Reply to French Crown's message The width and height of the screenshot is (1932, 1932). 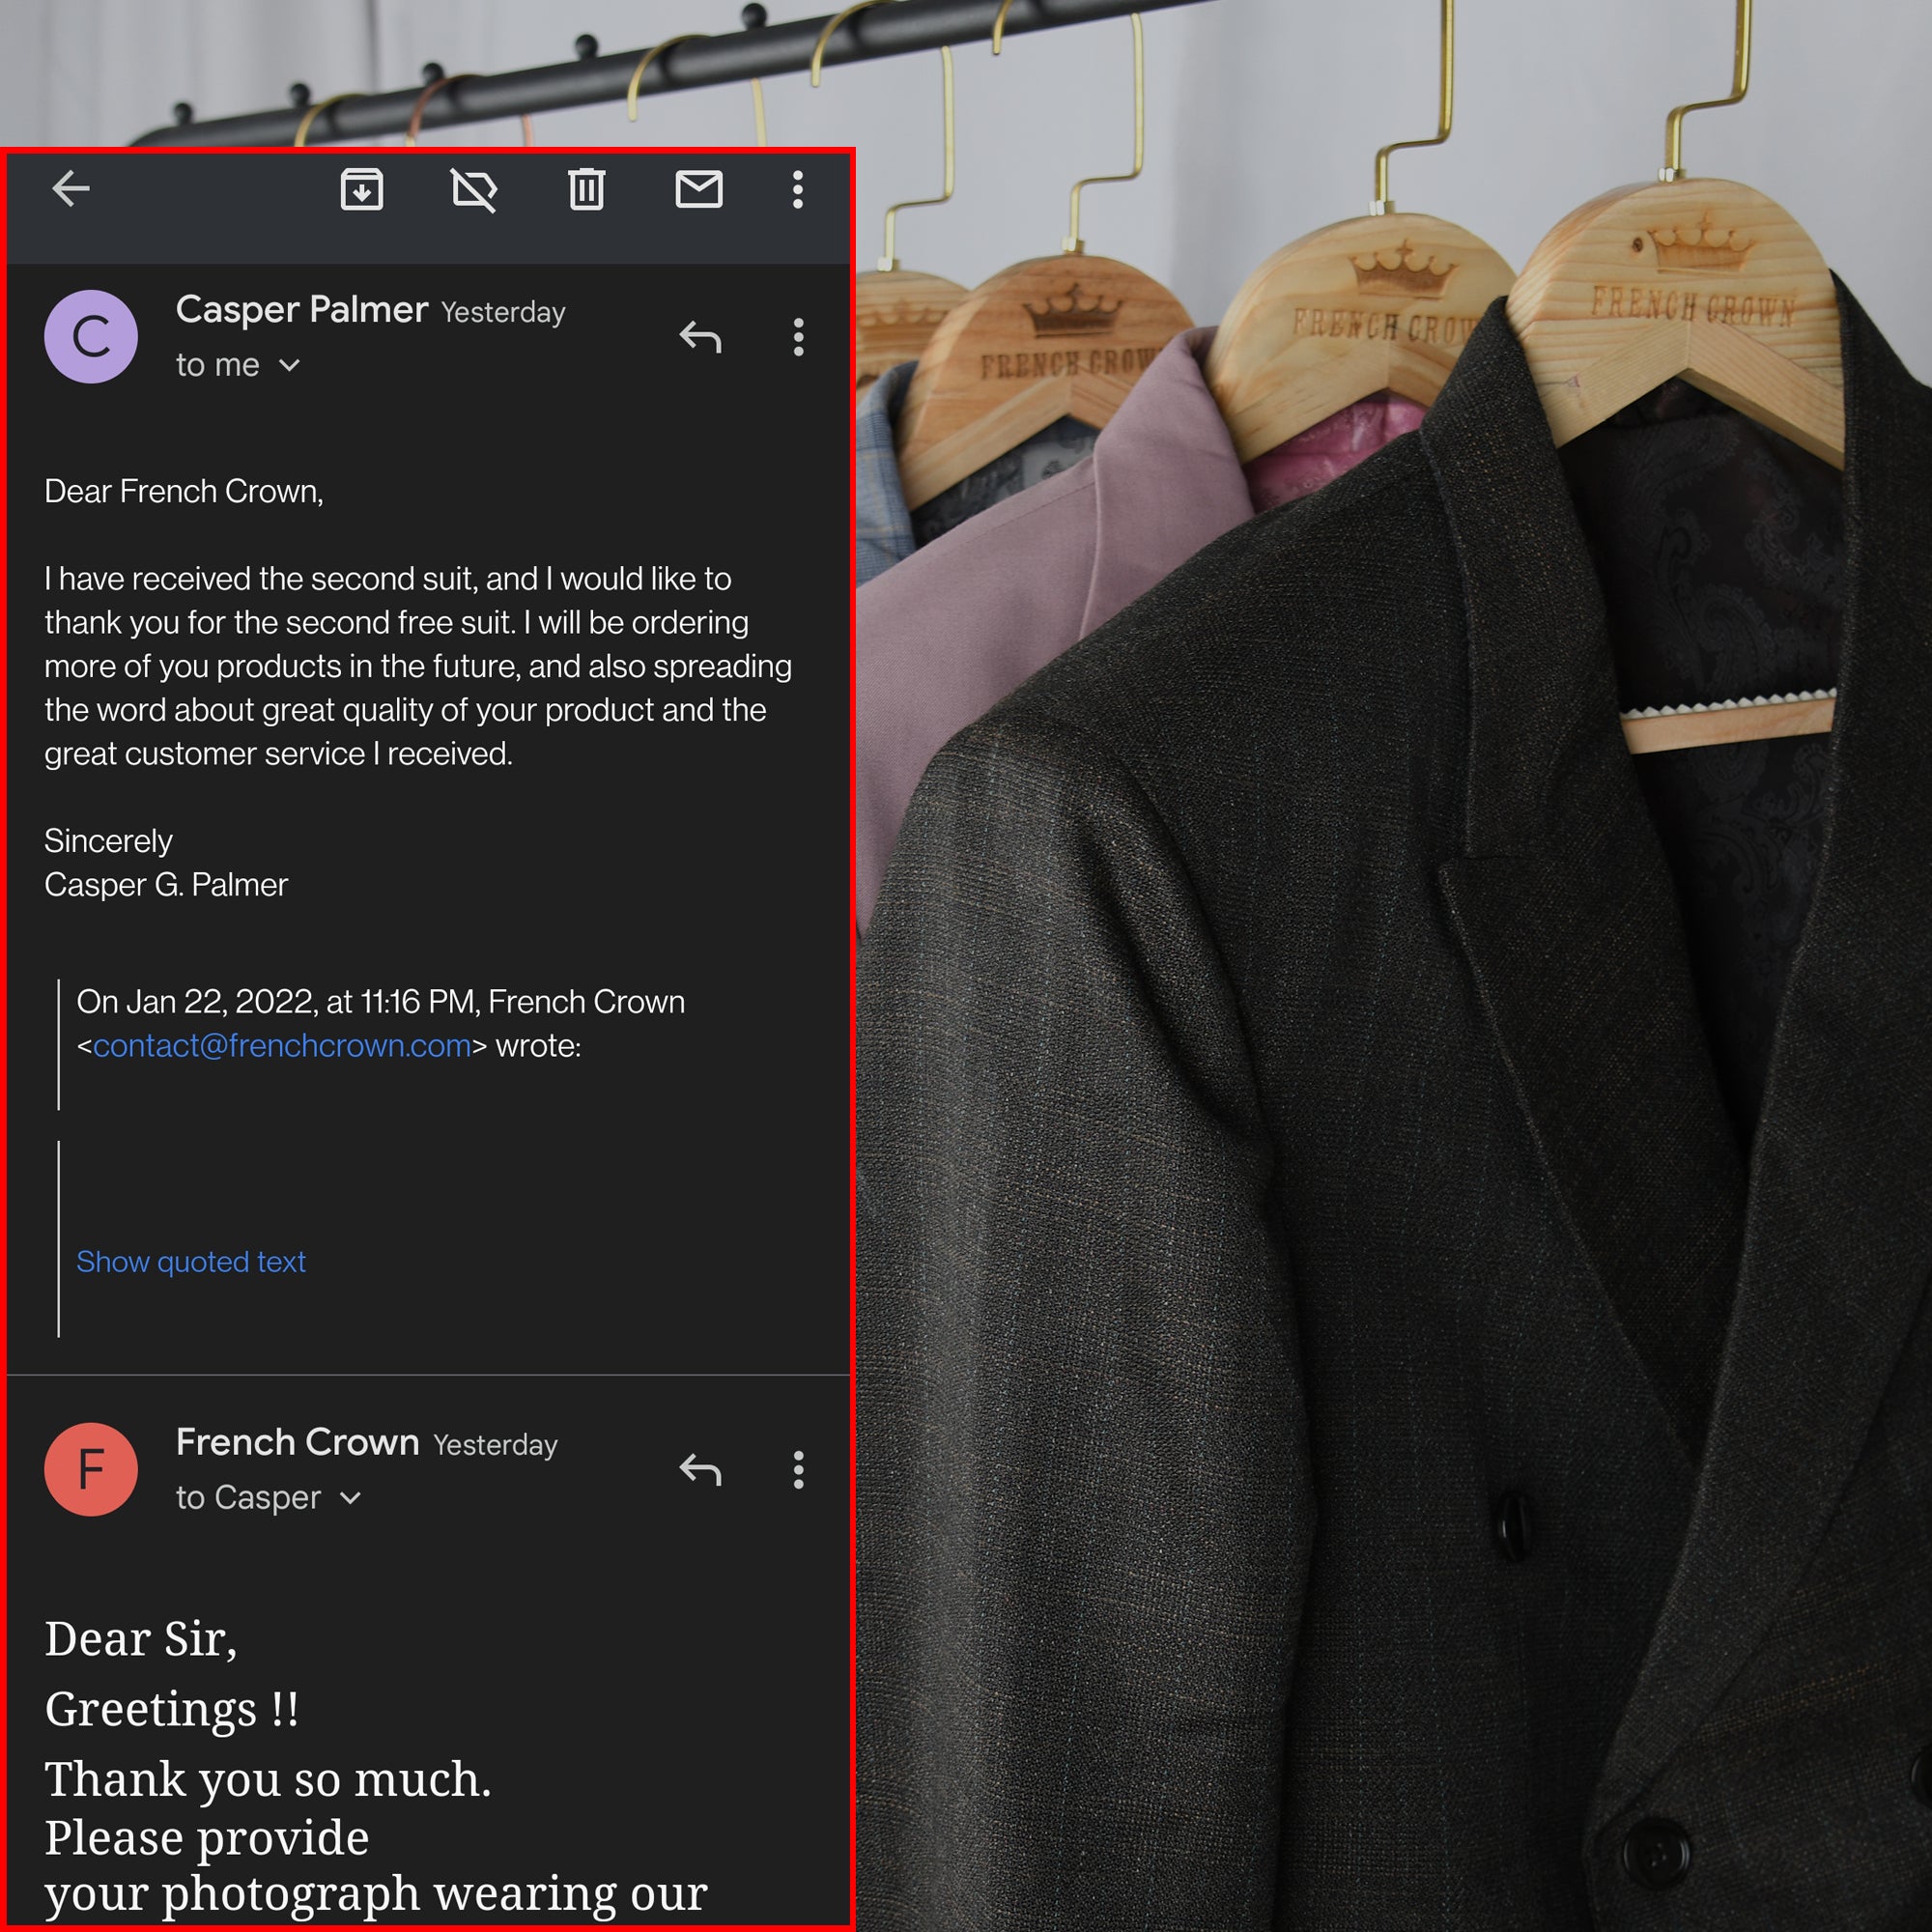(700, 1469)
